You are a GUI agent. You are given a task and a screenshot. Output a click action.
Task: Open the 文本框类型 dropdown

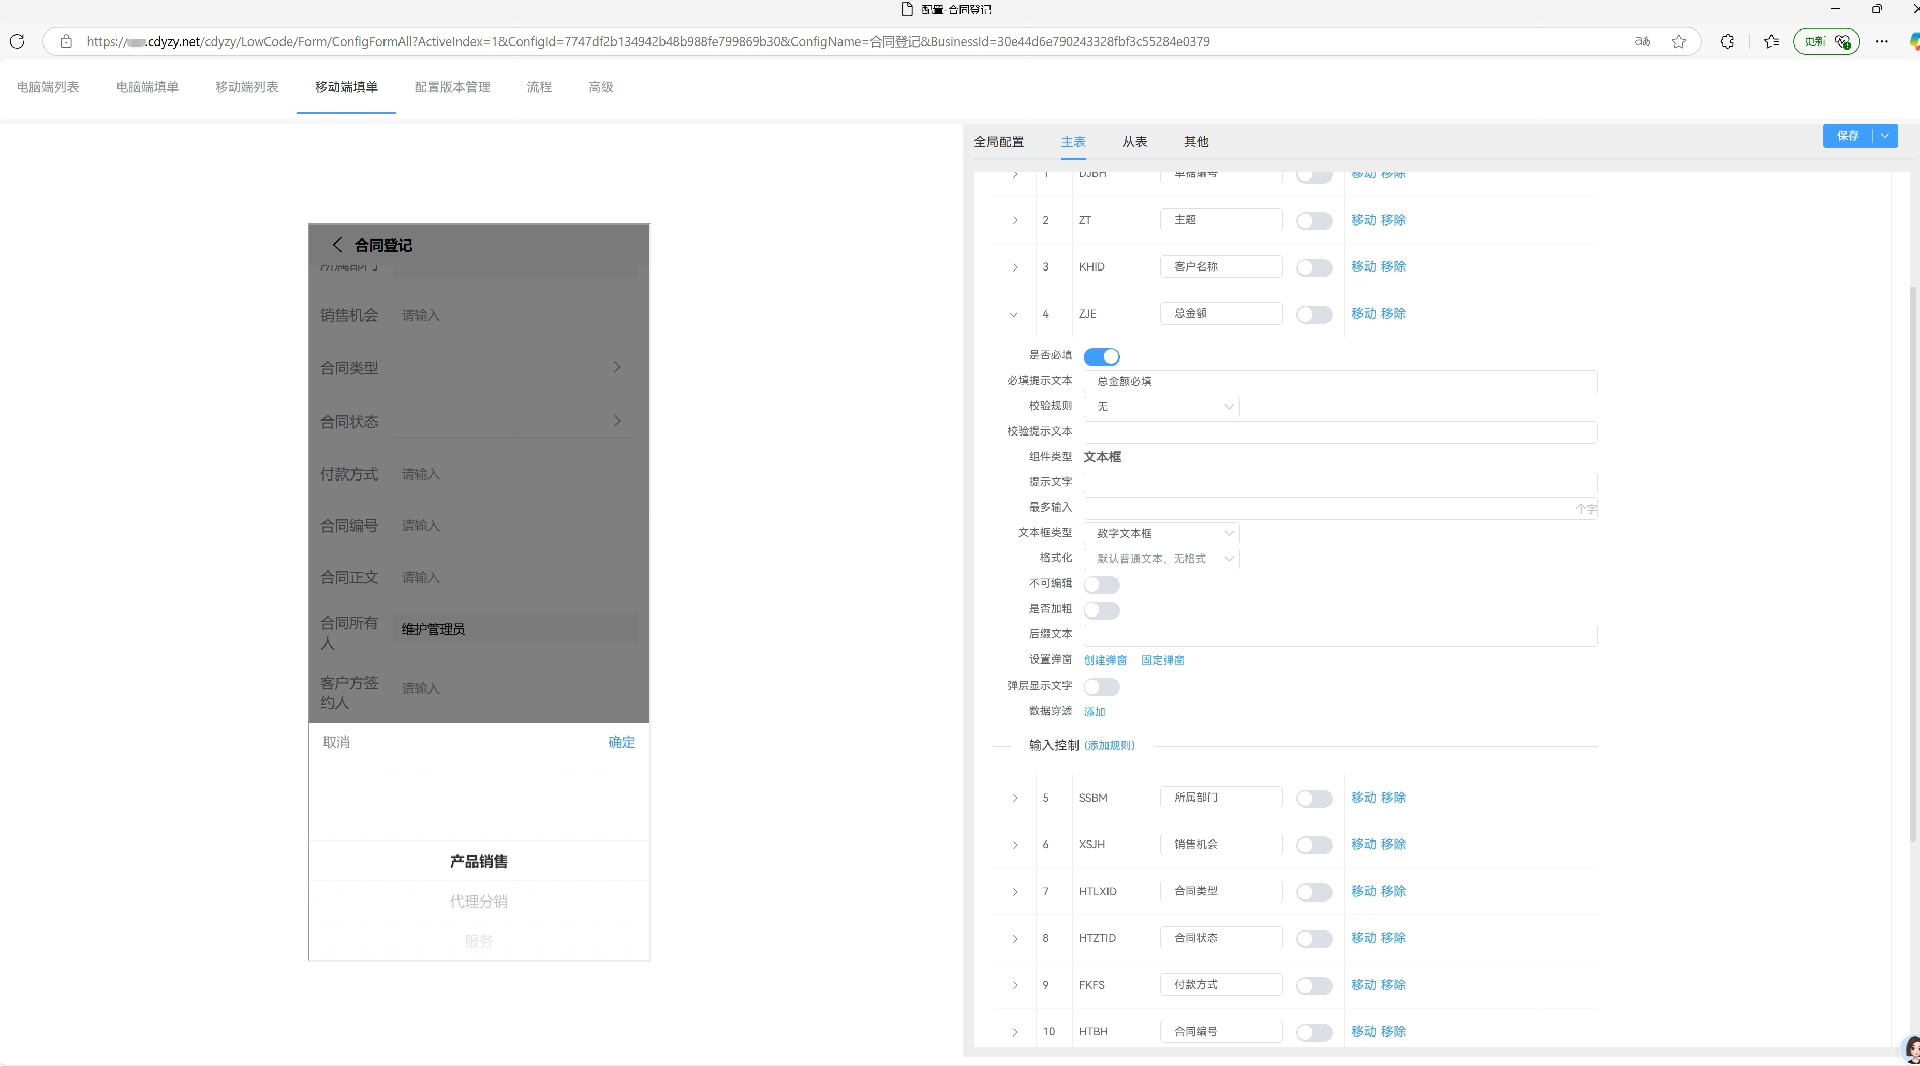pyautogui.click(x=1163, y=534)
